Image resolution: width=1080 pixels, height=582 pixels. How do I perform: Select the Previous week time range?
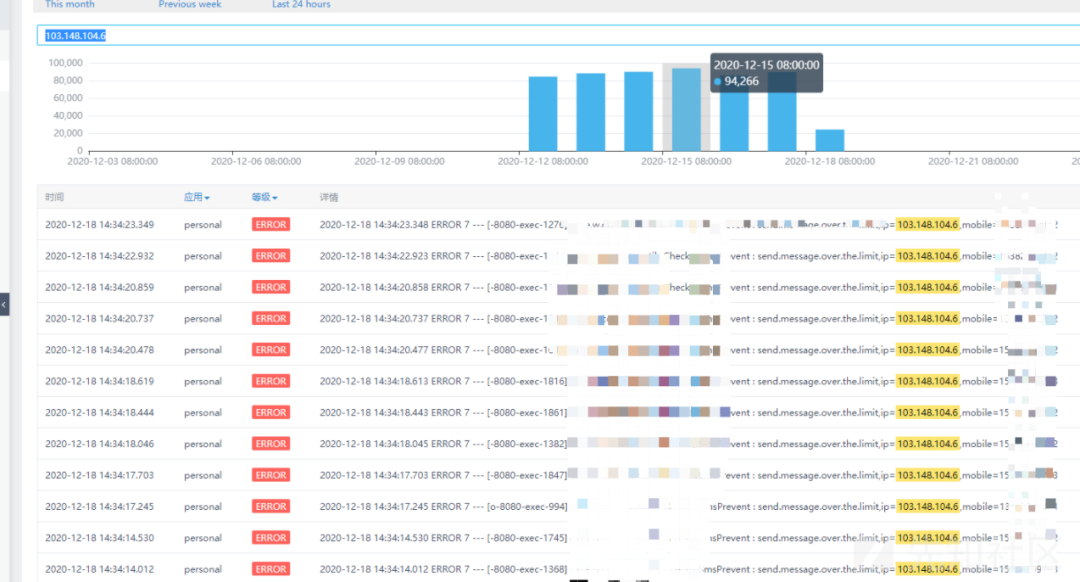tap(189, 4)
